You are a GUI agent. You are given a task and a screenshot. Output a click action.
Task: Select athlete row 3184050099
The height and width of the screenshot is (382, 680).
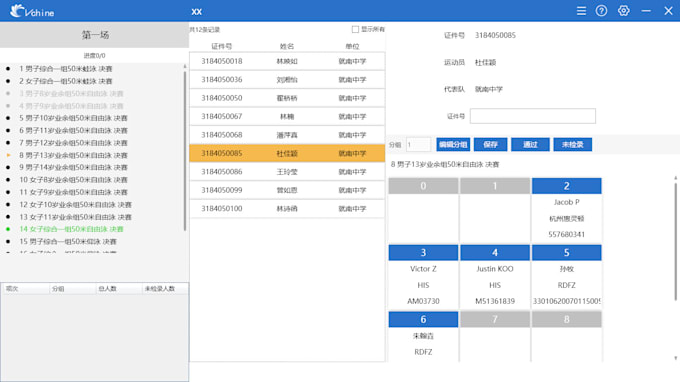click(287, 190)
